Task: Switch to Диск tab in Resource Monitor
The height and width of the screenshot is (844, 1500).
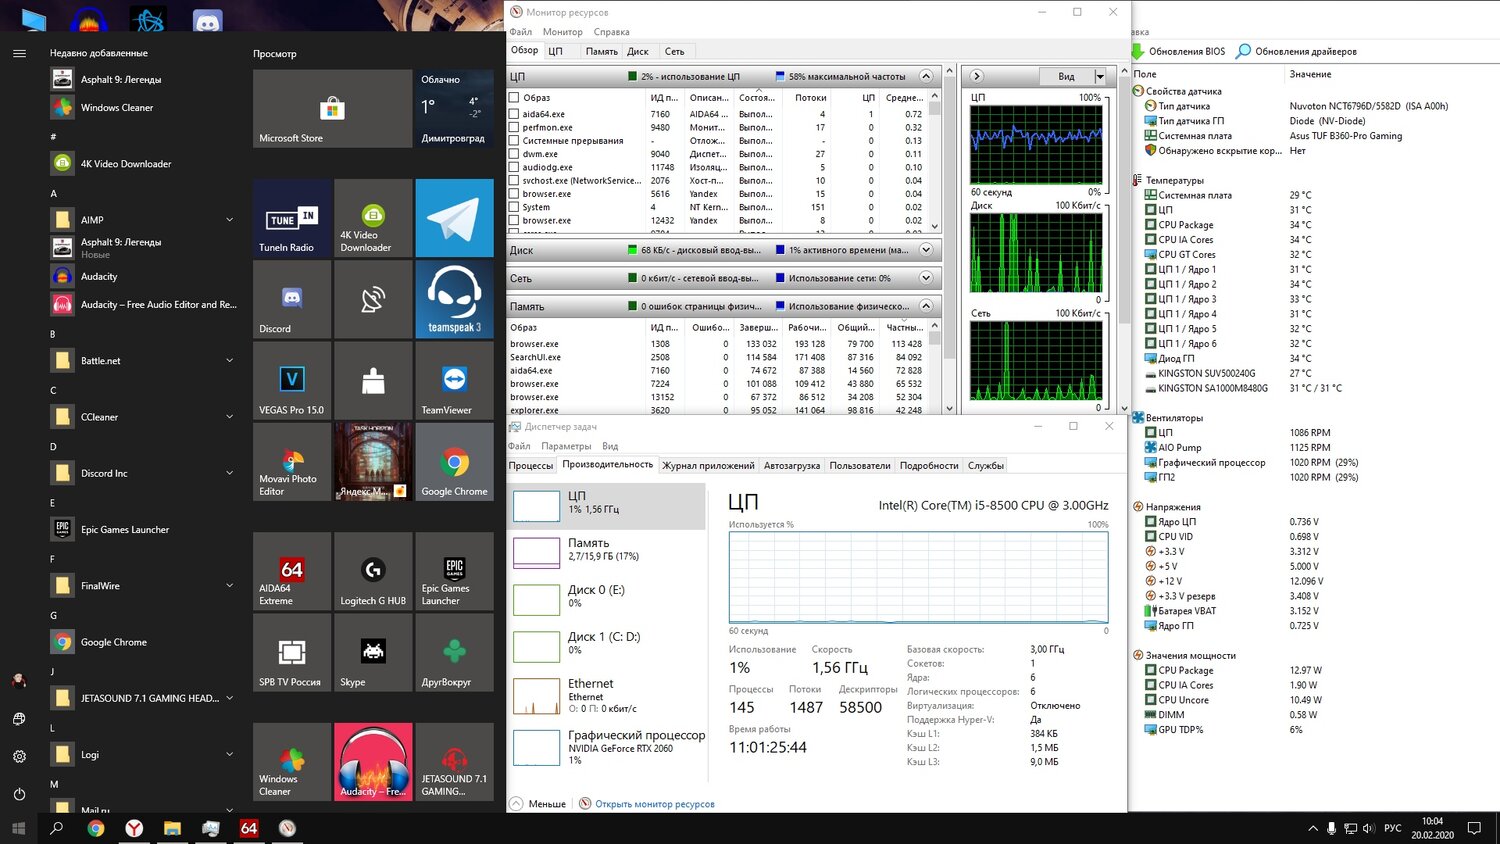Action: (x=638, y=51)
